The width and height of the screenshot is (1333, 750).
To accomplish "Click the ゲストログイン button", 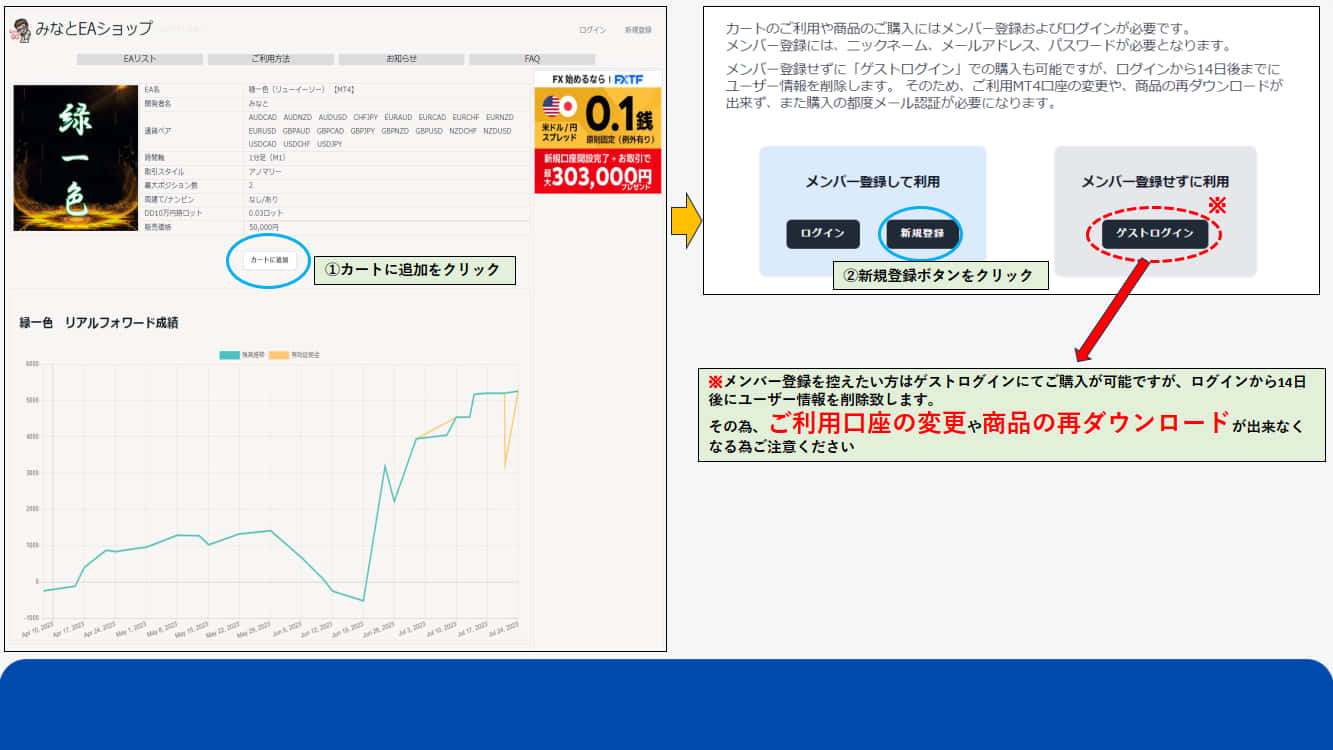I will click(1155, 233).
